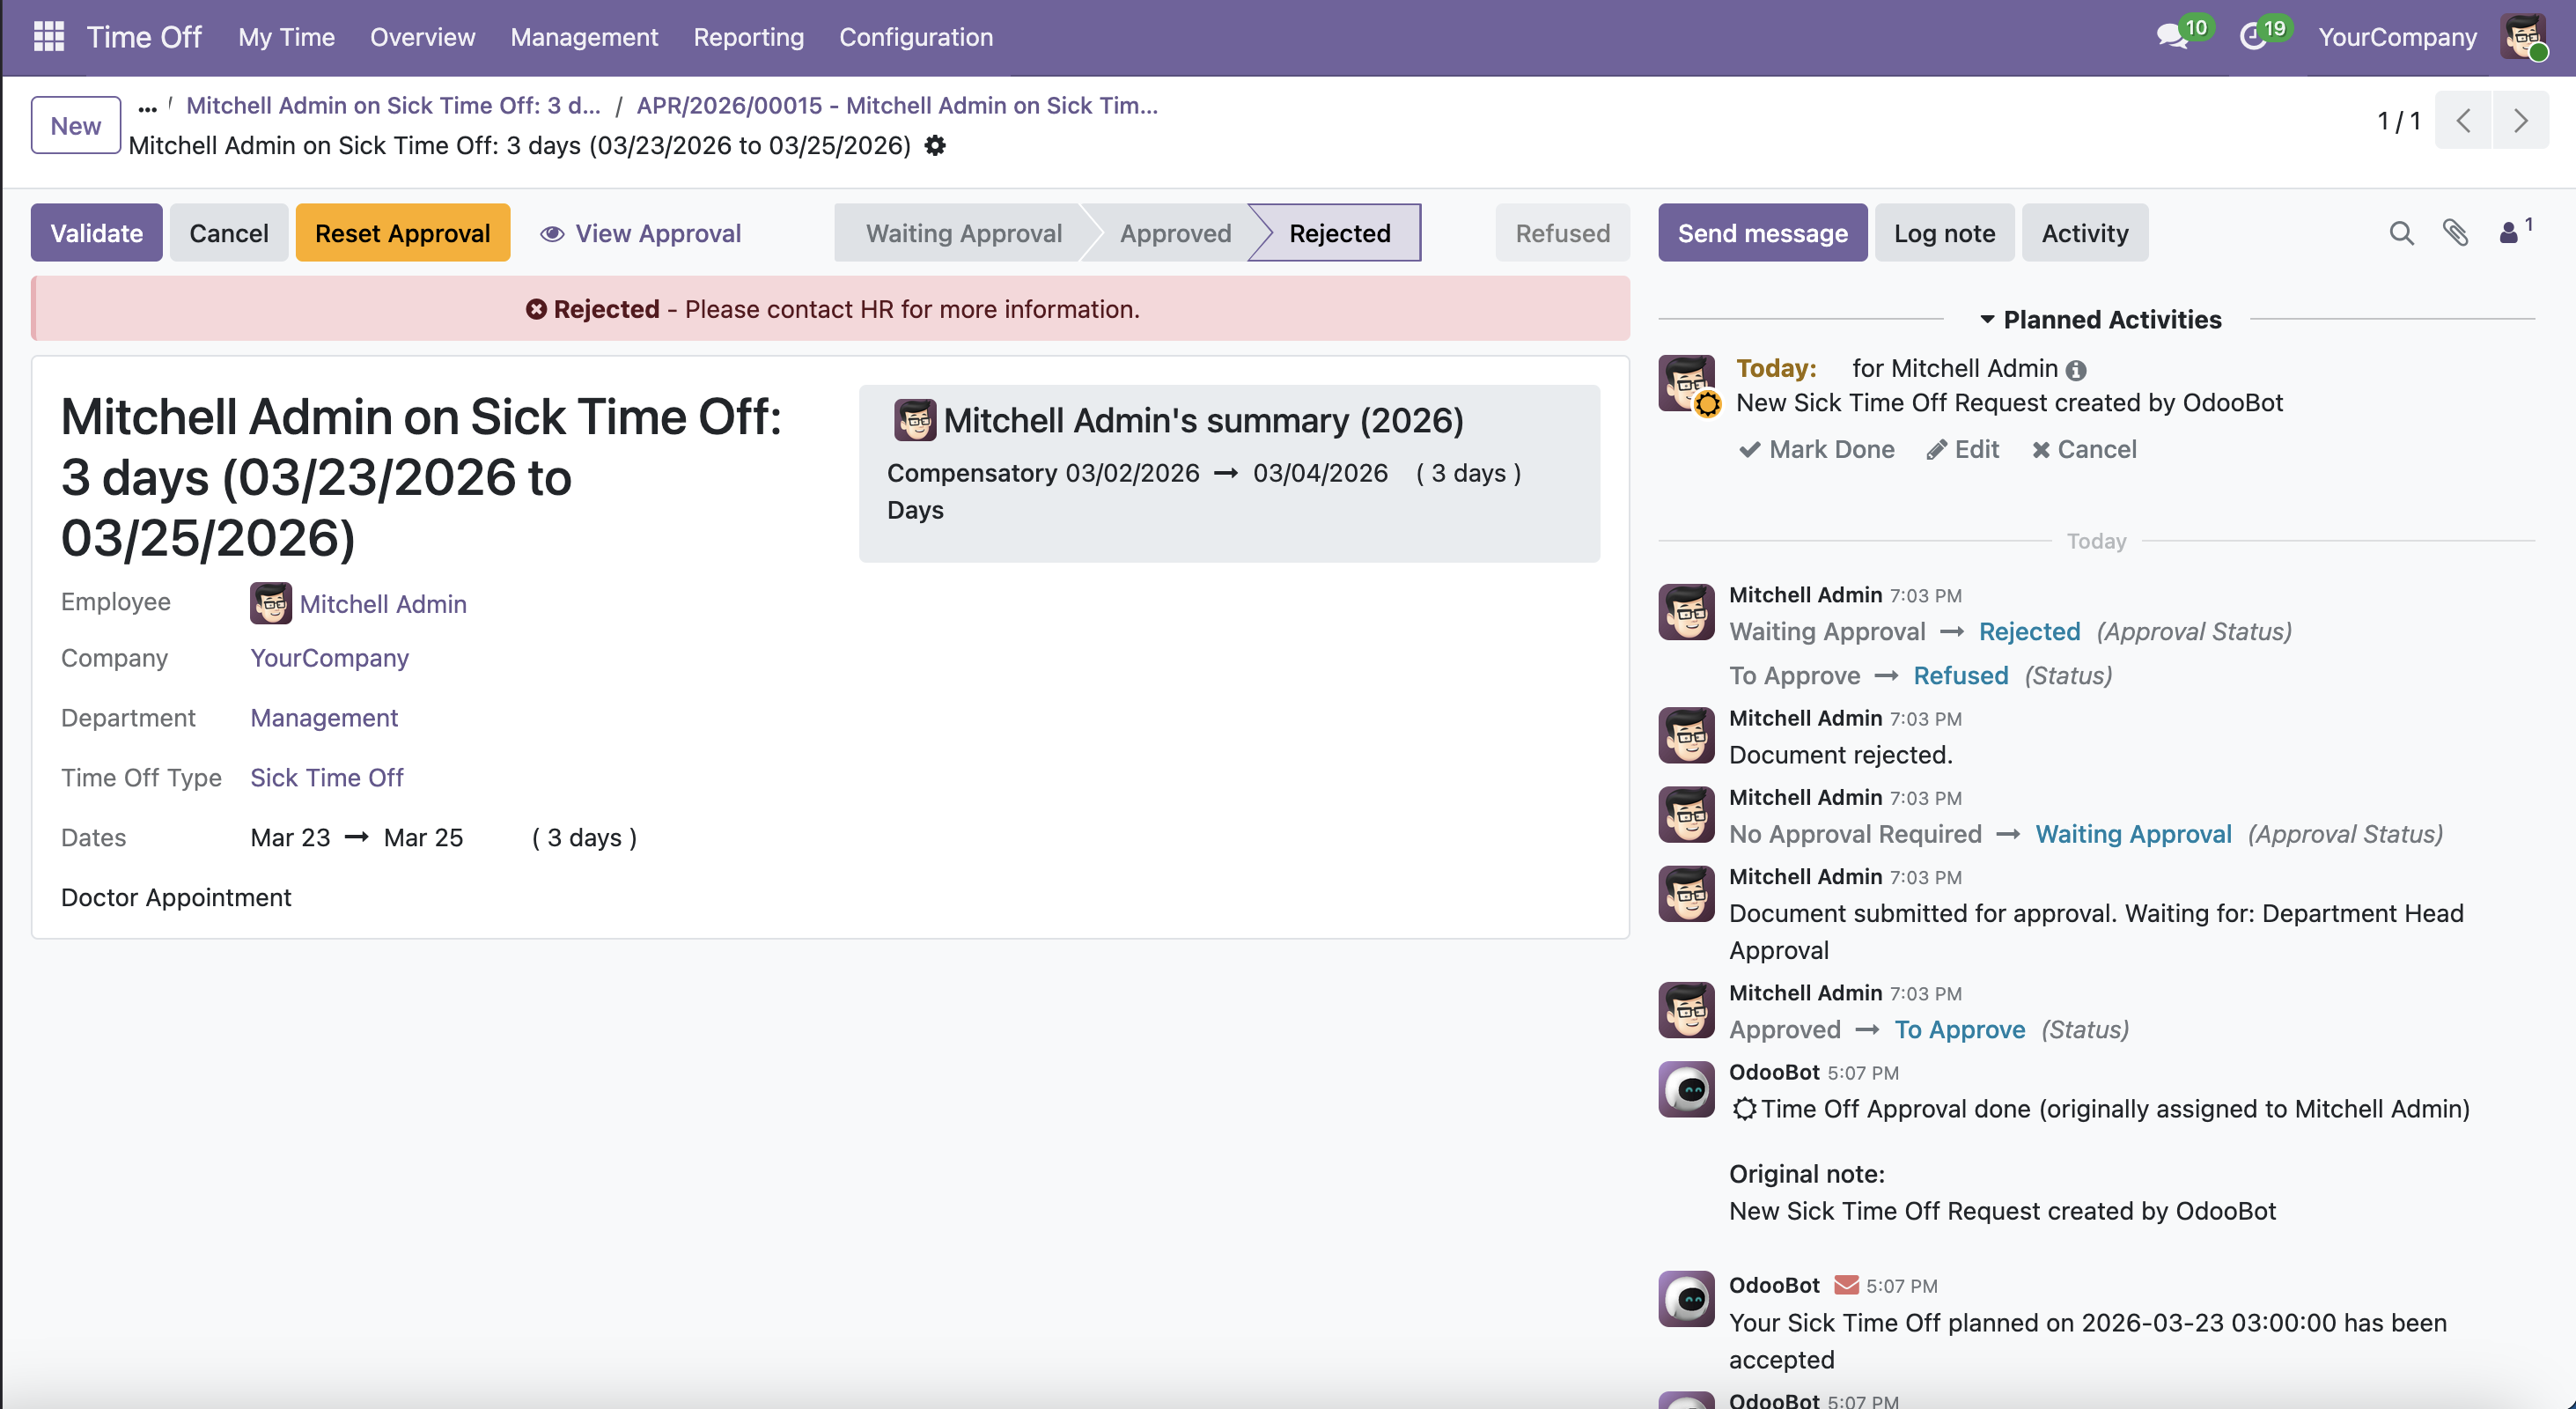Screen dimensions: 2576x1409
Task: Attach a file using the paperclip icon
Action: (x=2455, y=233)
